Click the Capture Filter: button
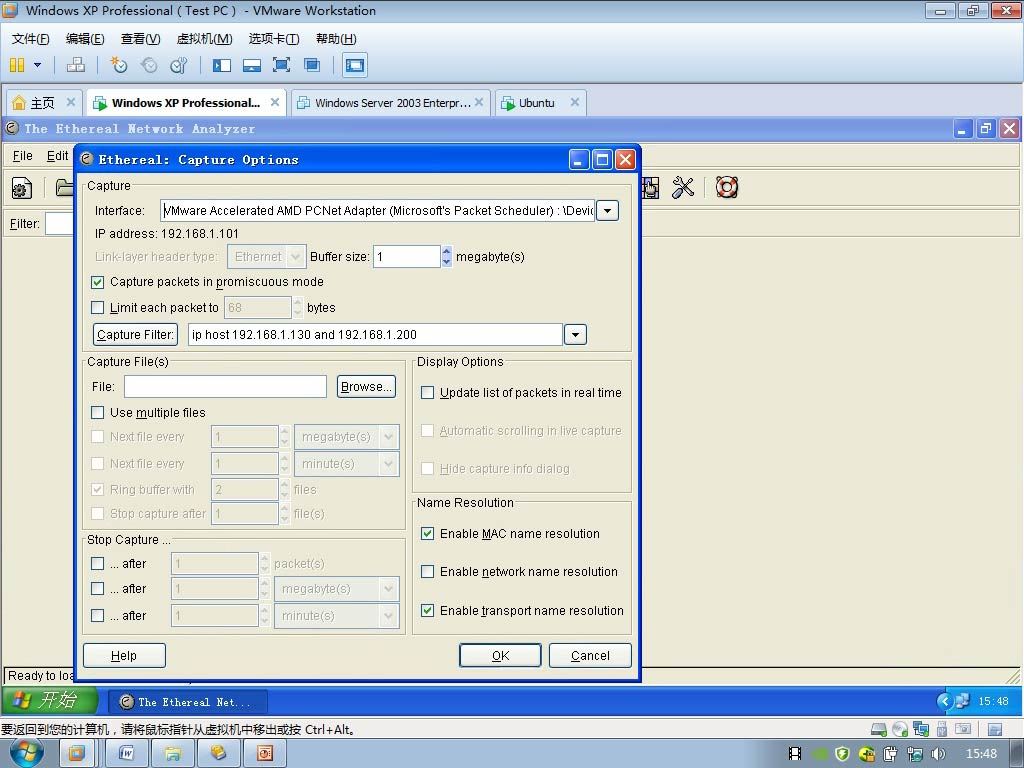1024x768 pixels. point(135,334)
